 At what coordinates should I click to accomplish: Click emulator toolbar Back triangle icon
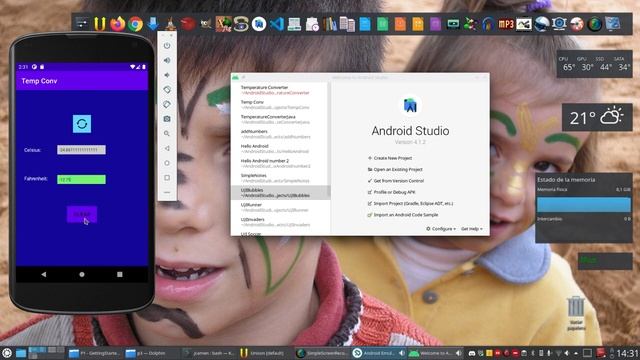coord(167,148)
